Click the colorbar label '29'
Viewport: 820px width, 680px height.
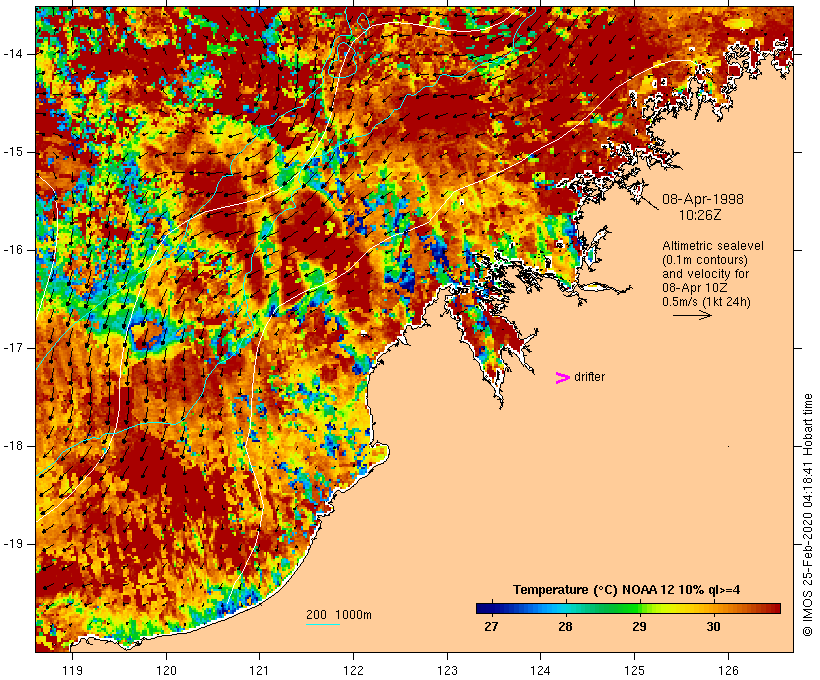[x=639, y=627]
